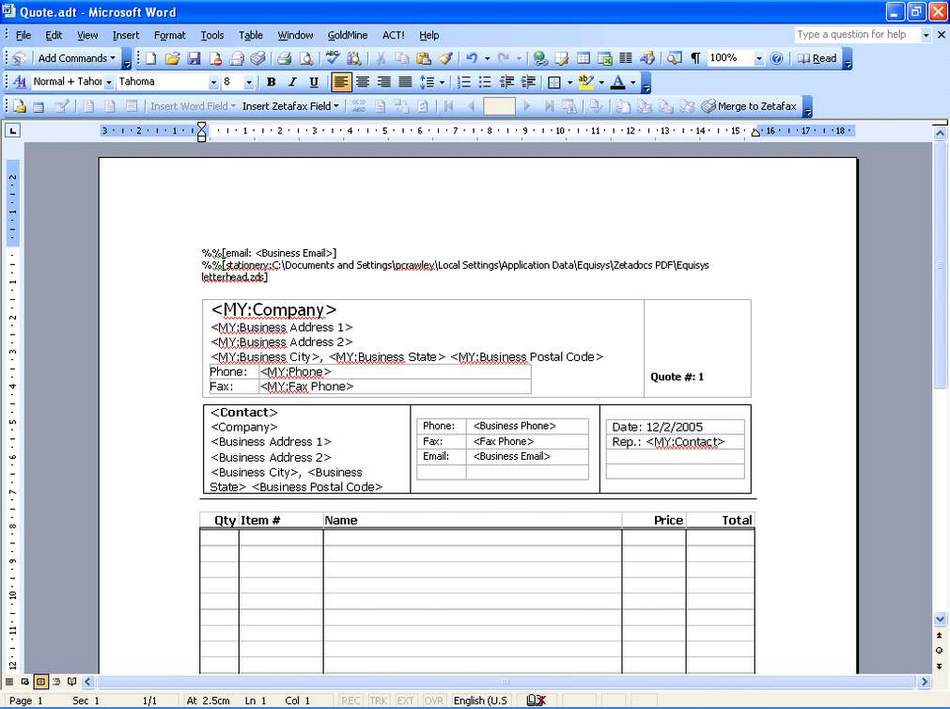The height and width of the screenshot is (709, 950).
Task: Insert a table from toolbar
Action: (583, 58)
